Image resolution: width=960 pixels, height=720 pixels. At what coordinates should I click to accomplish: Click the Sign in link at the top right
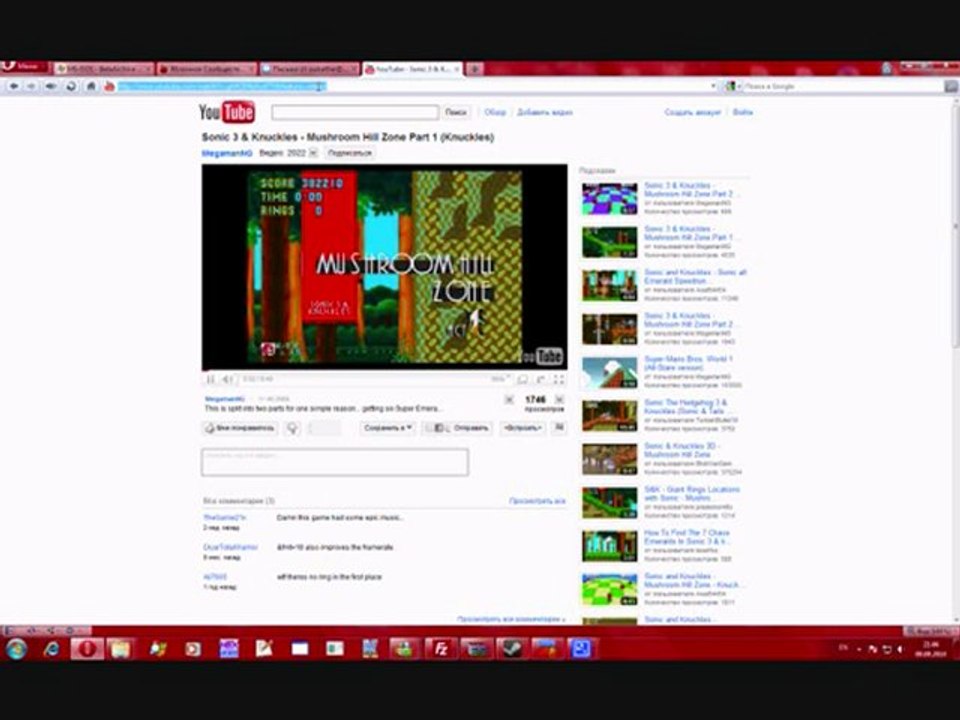coord(743,112)
